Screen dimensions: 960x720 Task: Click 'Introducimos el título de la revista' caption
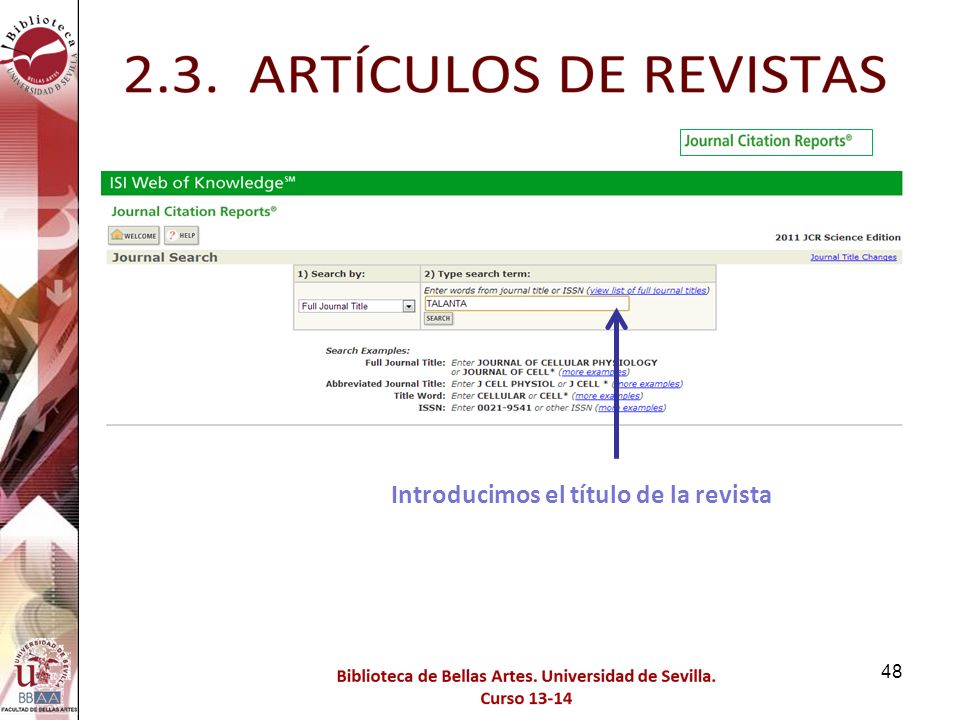point(581,495)
